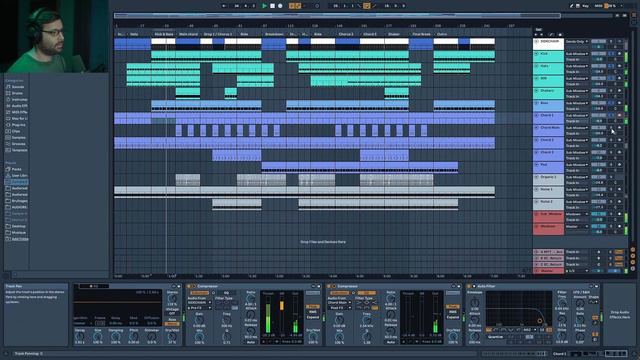
Task: Open first Compressor Audio From dropdown
Action: coord(199,302)
